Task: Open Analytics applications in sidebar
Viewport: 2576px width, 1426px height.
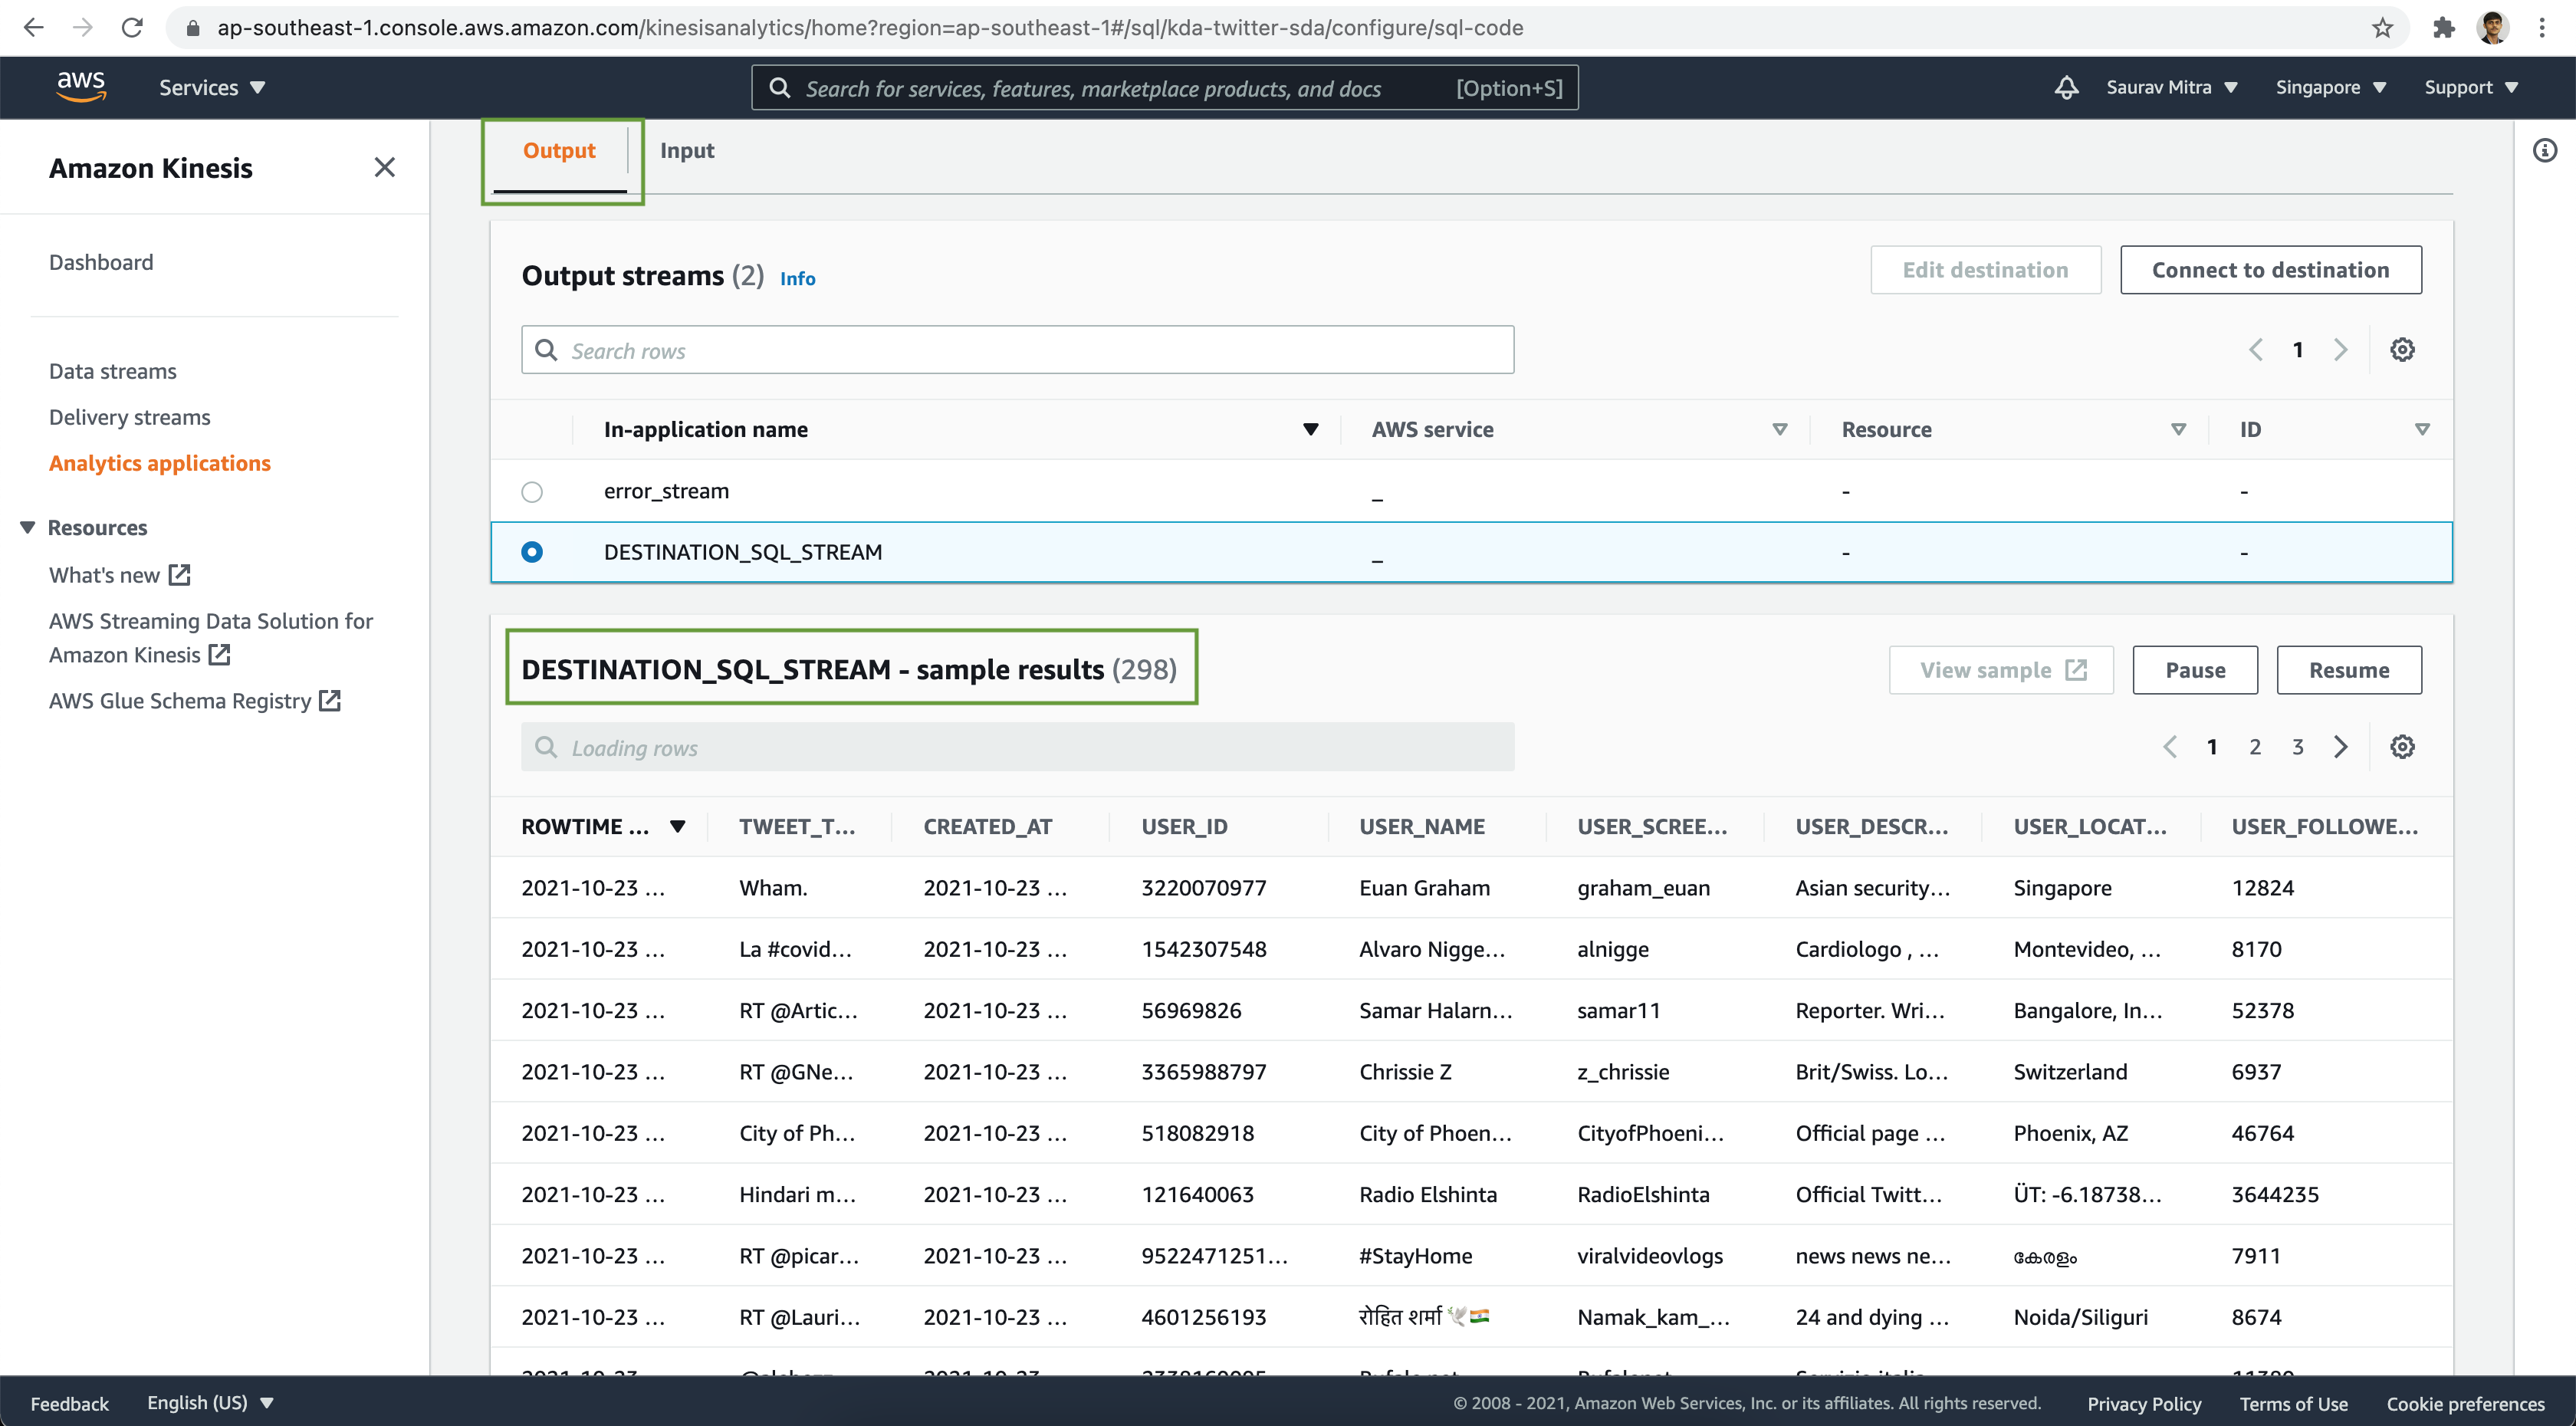Action: tap(160, 463)
